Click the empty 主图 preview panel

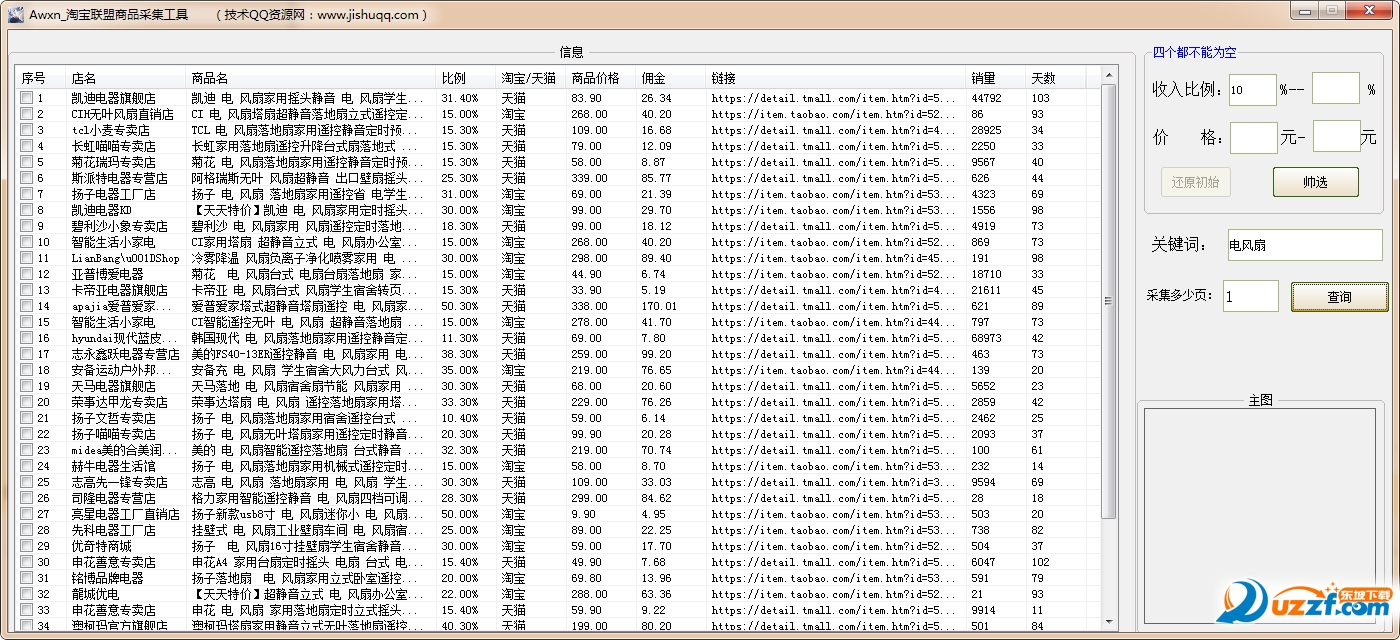point(1260,515)
